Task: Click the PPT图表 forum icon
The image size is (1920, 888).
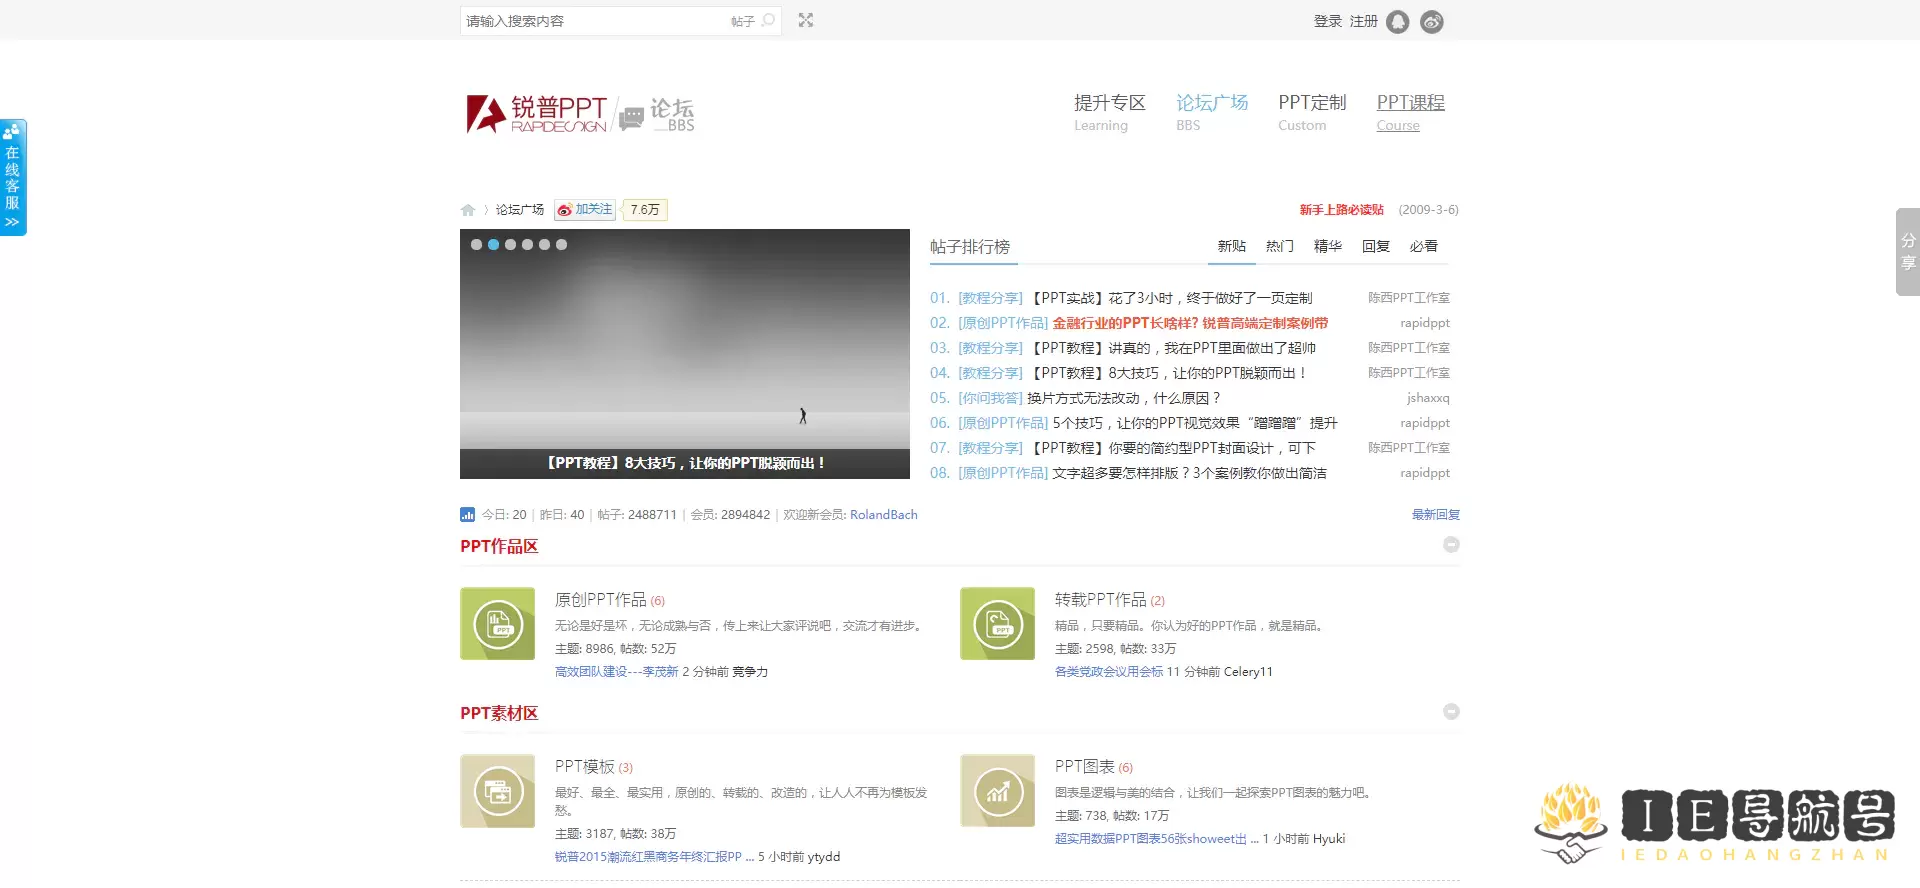Action: pyautogui.click(x=998, y=791)
